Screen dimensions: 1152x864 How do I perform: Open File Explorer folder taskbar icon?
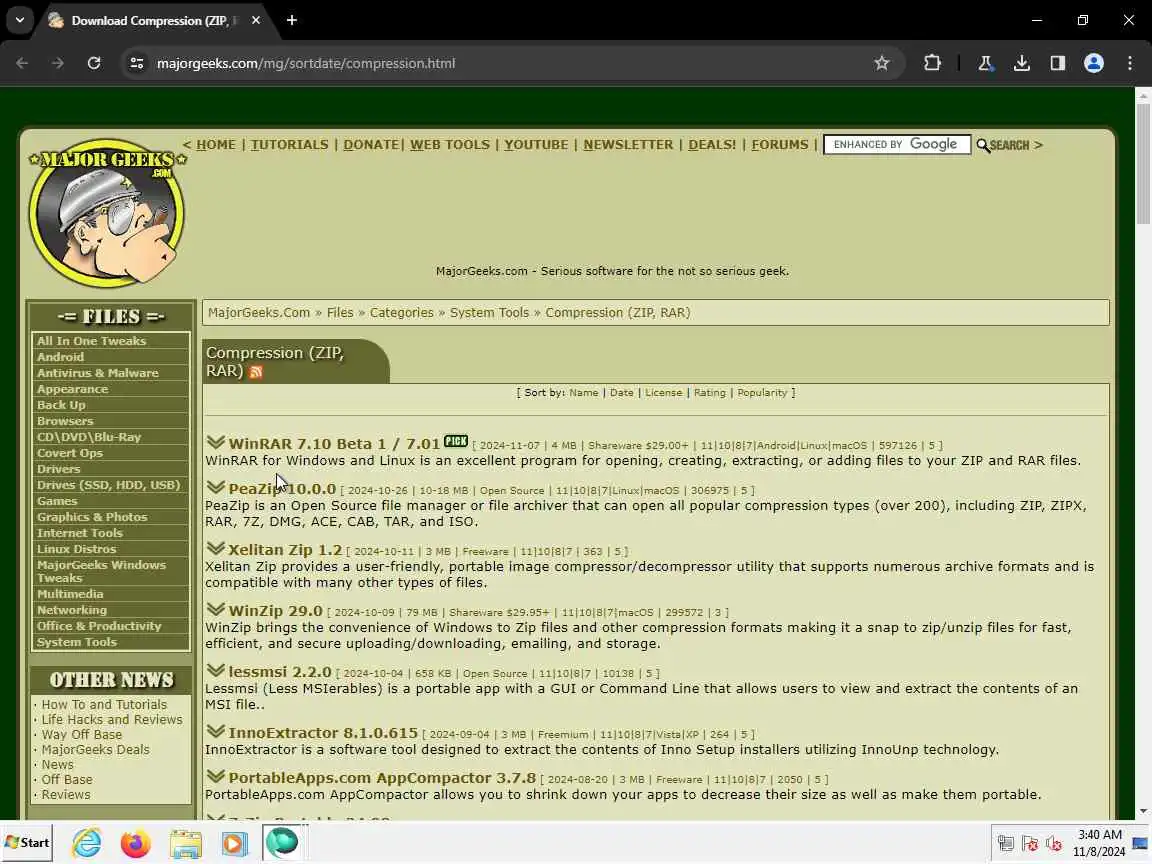pos(185,843)
